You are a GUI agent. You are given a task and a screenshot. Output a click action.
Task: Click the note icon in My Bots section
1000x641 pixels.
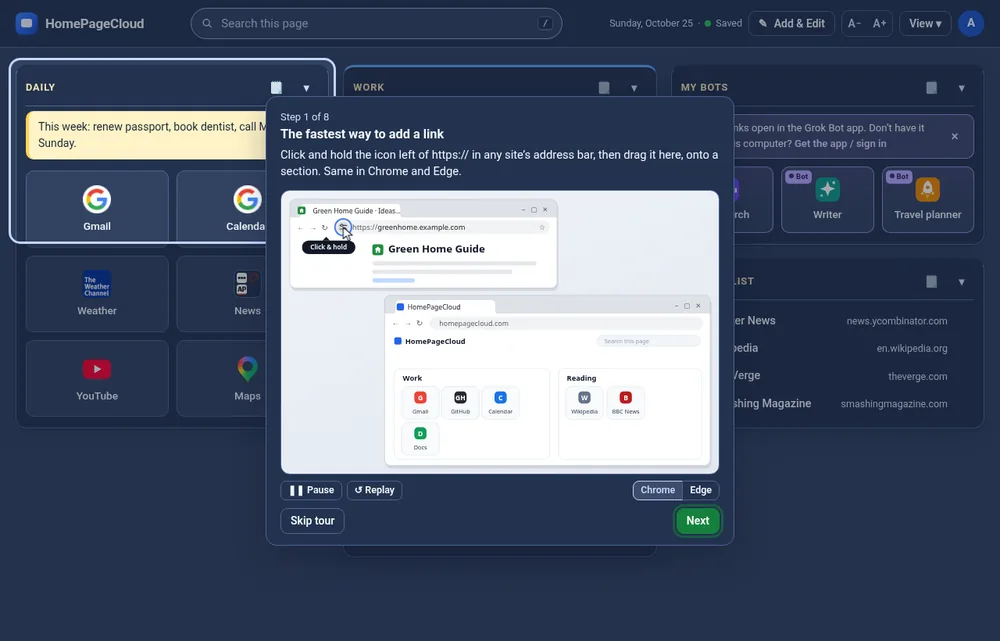[932, 87]
